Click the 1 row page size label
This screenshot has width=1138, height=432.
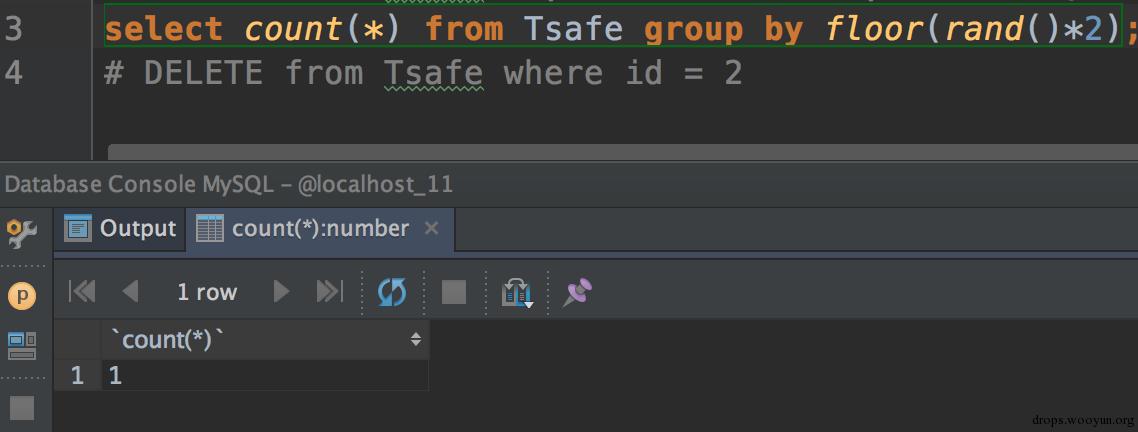[x=207, y=292]
